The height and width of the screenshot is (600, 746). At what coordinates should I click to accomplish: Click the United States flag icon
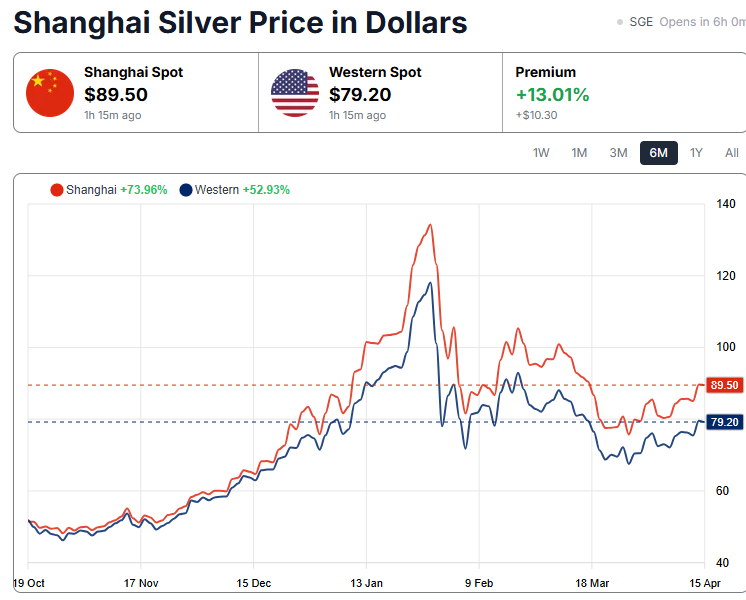[295, 95]
